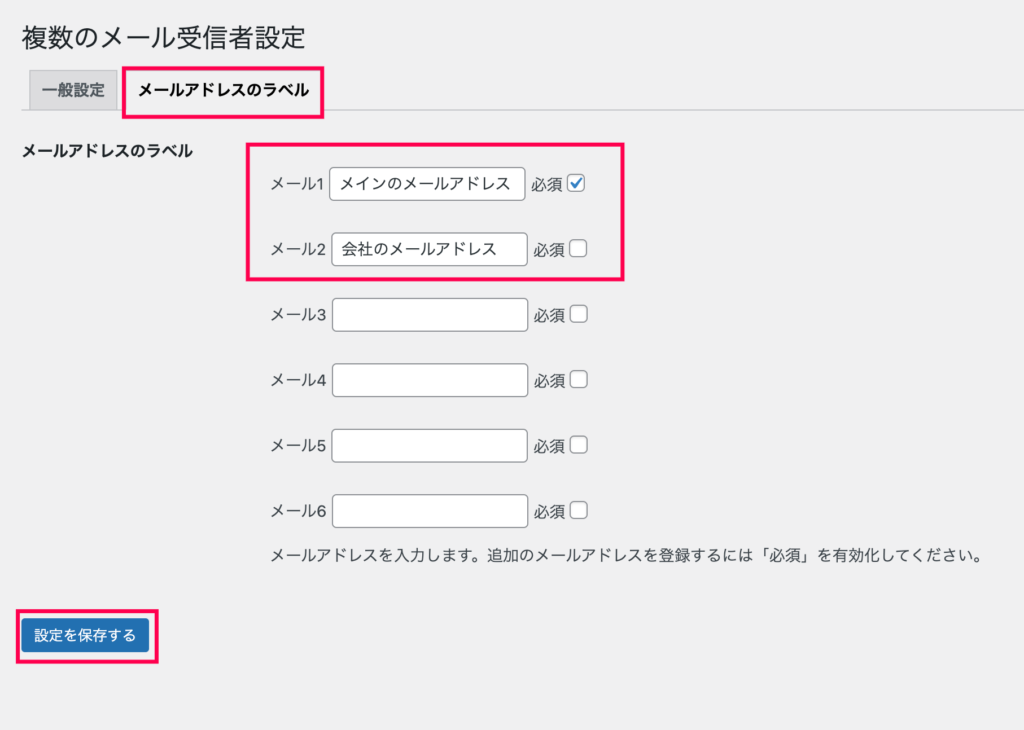Tick the 必須 checkbox for メール3
Screen dimensions: 1024x730
(579, 314)
